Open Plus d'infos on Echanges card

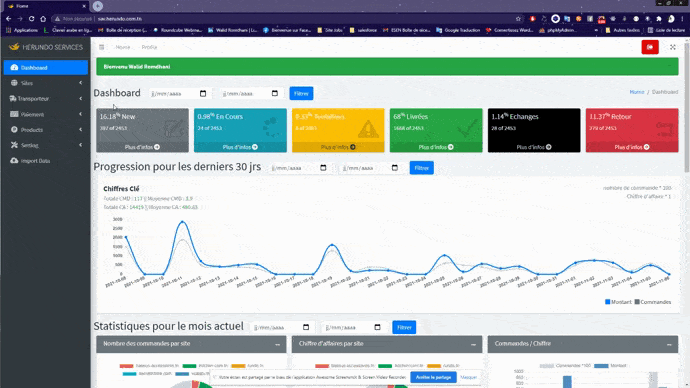pos(534,147)
